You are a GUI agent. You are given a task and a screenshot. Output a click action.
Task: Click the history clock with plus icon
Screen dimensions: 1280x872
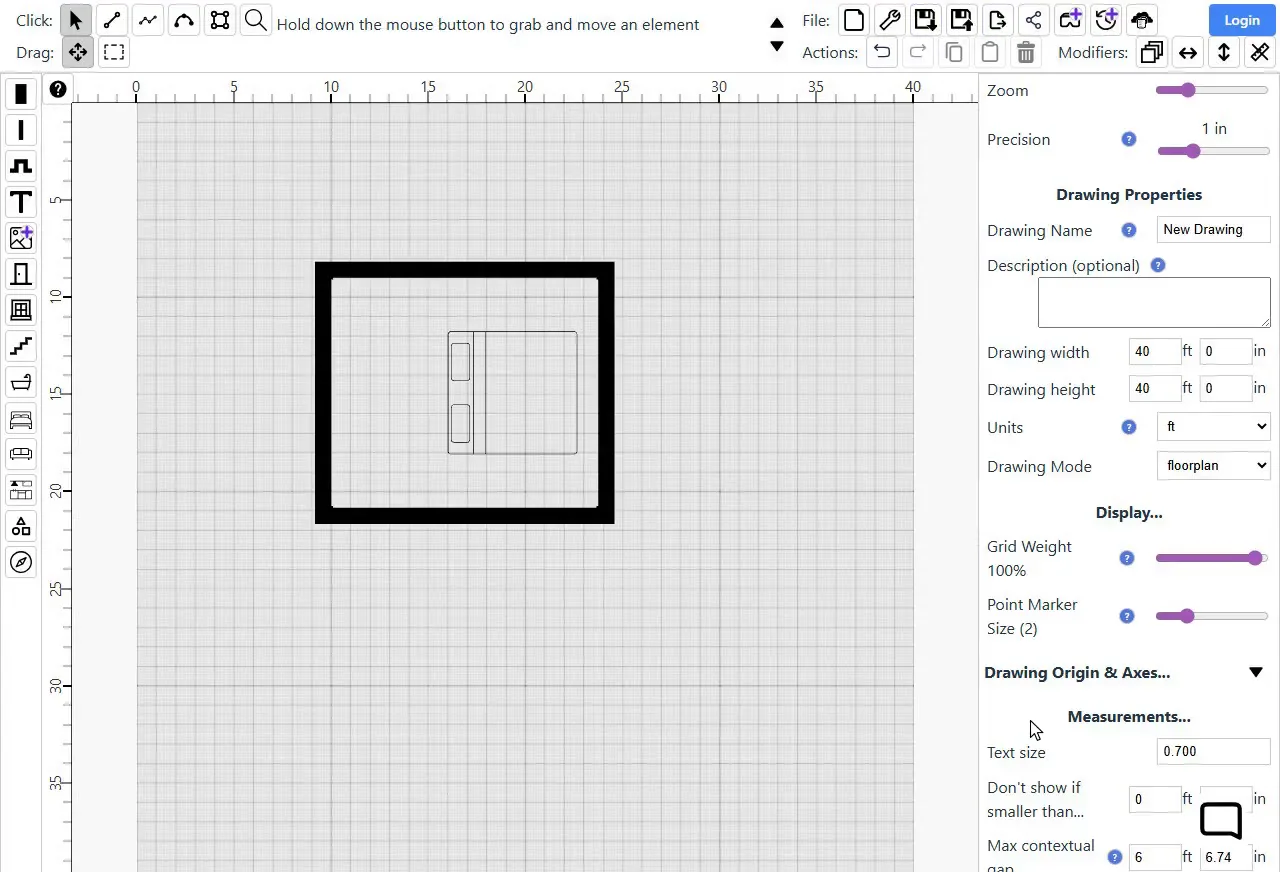pyautogui.click(x=1105, y=20)
